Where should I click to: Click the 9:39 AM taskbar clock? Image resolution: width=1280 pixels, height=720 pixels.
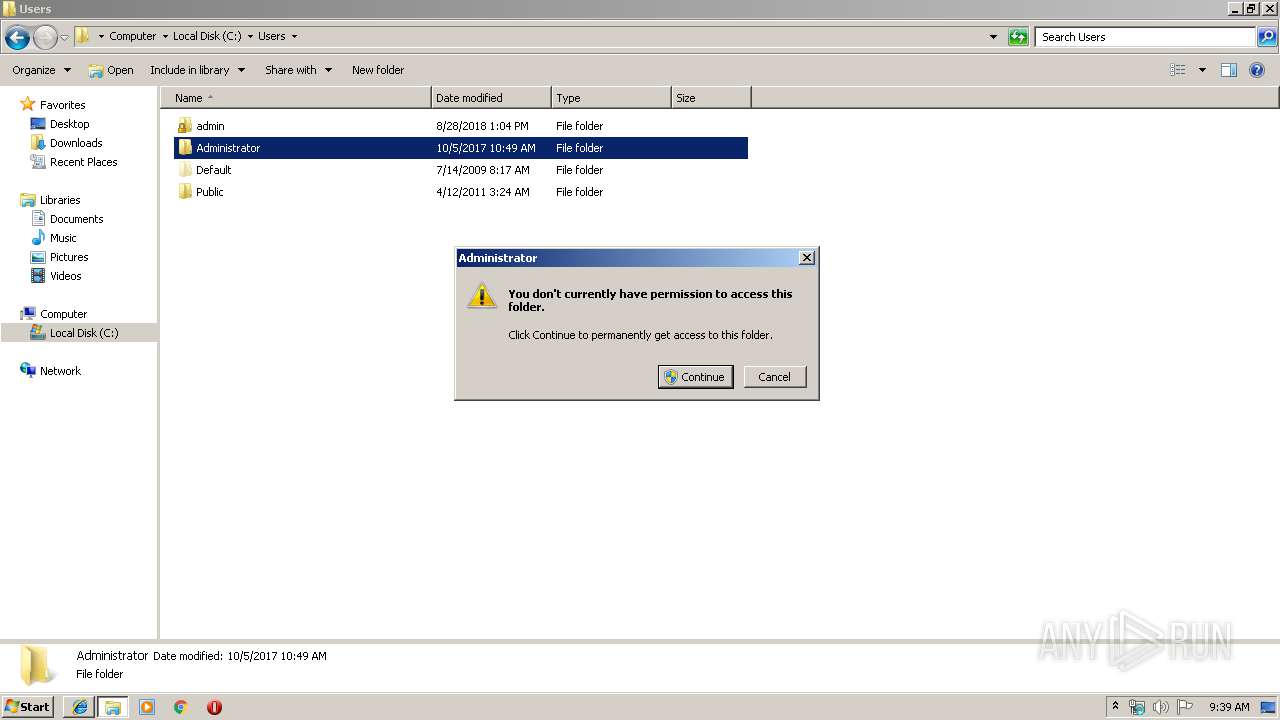pos(1229,707)
